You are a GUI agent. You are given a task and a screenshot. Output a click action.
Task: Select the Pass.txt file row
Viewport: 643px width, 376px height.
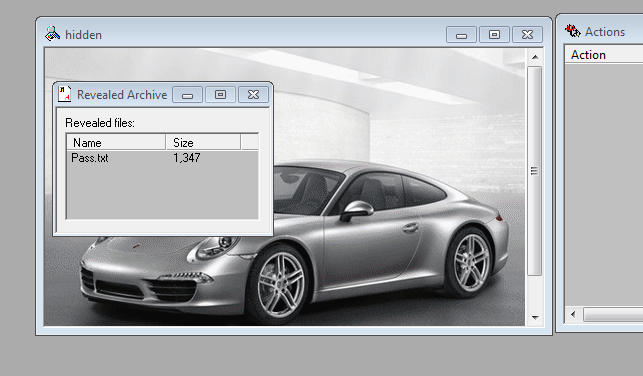coord(162,158)
